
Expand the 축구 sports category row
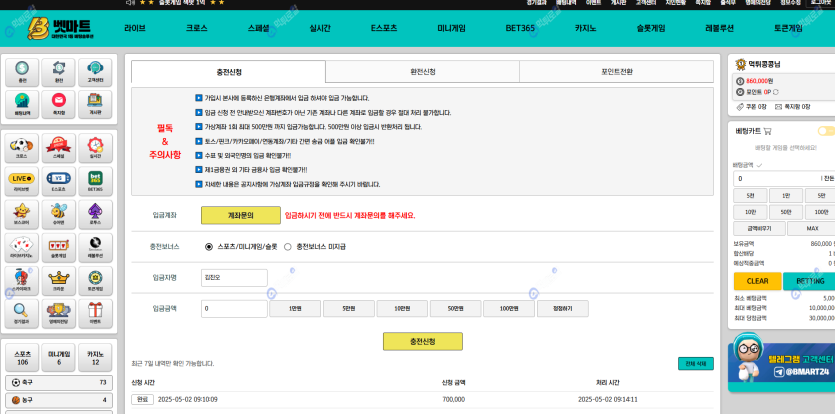pyautogui.click(x=58, y=382)
